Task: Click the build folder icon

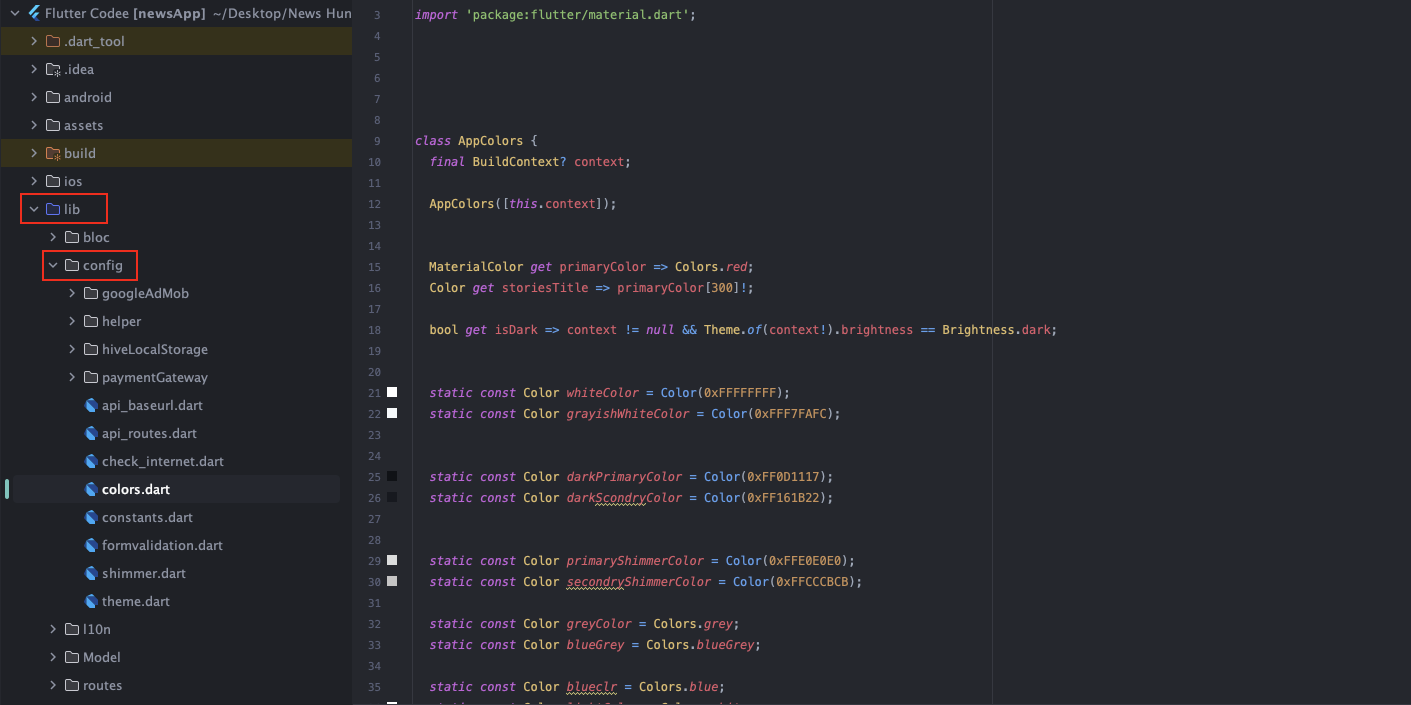Action: 53,154
